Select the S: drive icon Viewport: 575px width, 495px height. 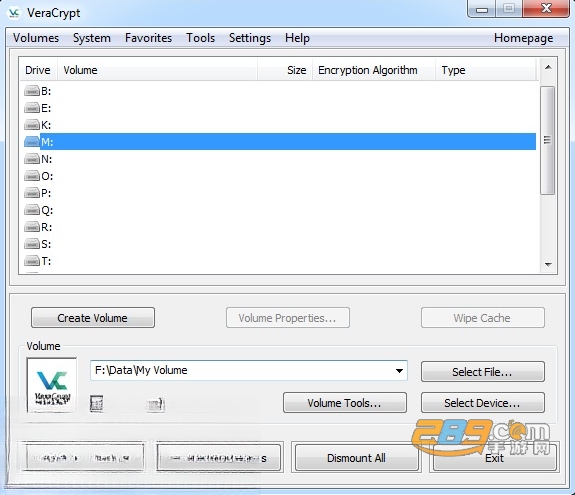point(32,243)
